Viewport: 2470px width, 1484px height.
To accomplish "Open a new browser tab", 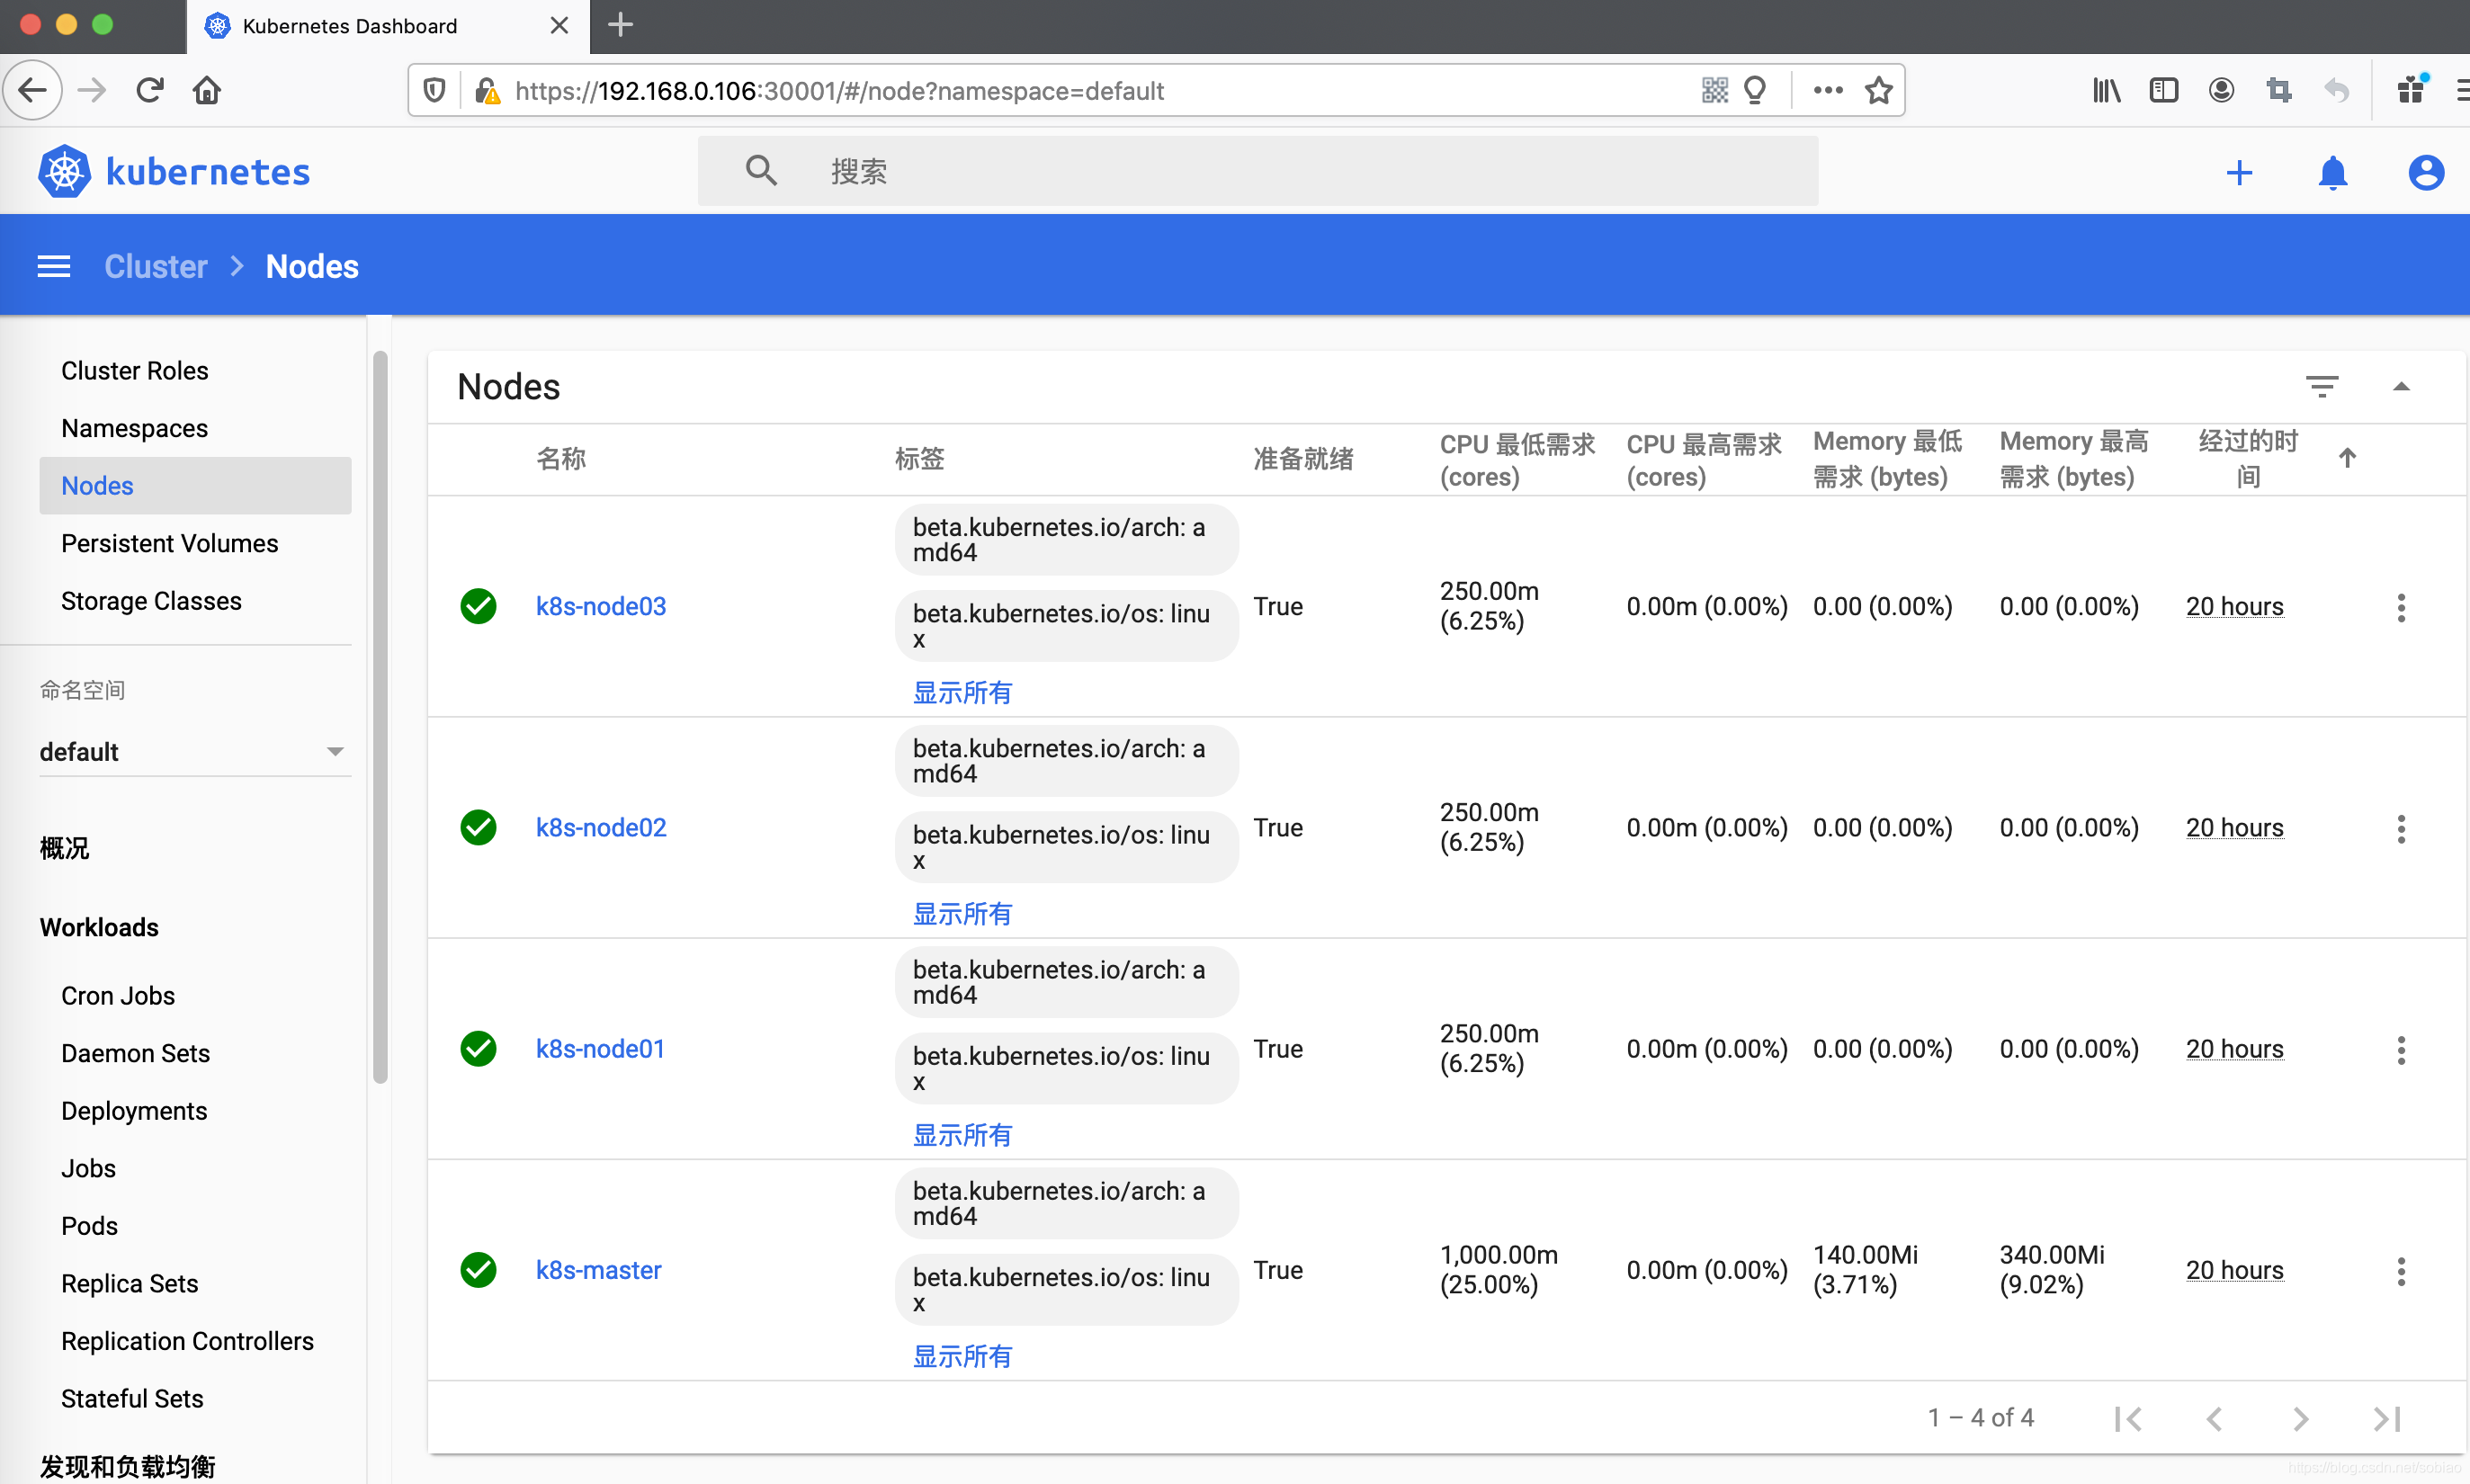I will [x=620, y=25].
